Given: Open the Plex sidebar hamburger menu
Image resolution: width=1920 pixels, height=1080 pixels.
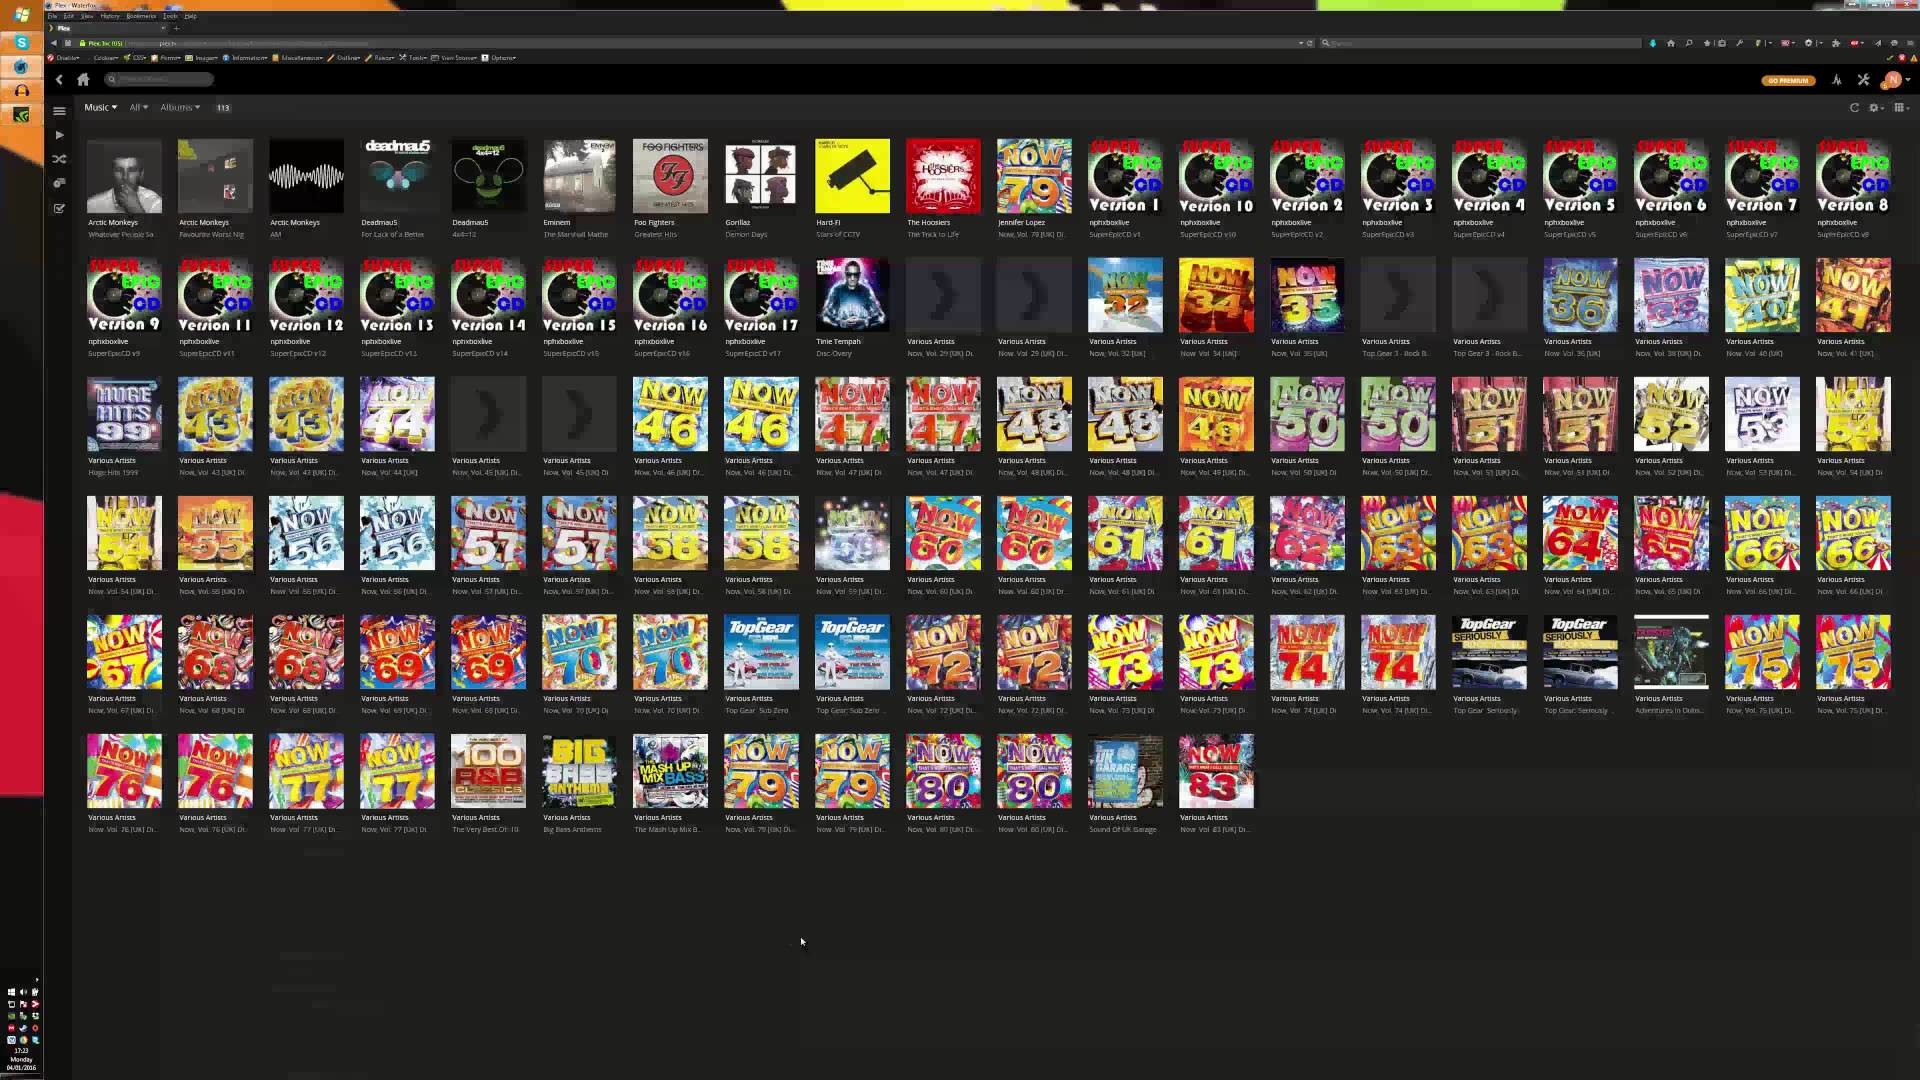Looking at the screenshot, I should (x=59, y=111).
